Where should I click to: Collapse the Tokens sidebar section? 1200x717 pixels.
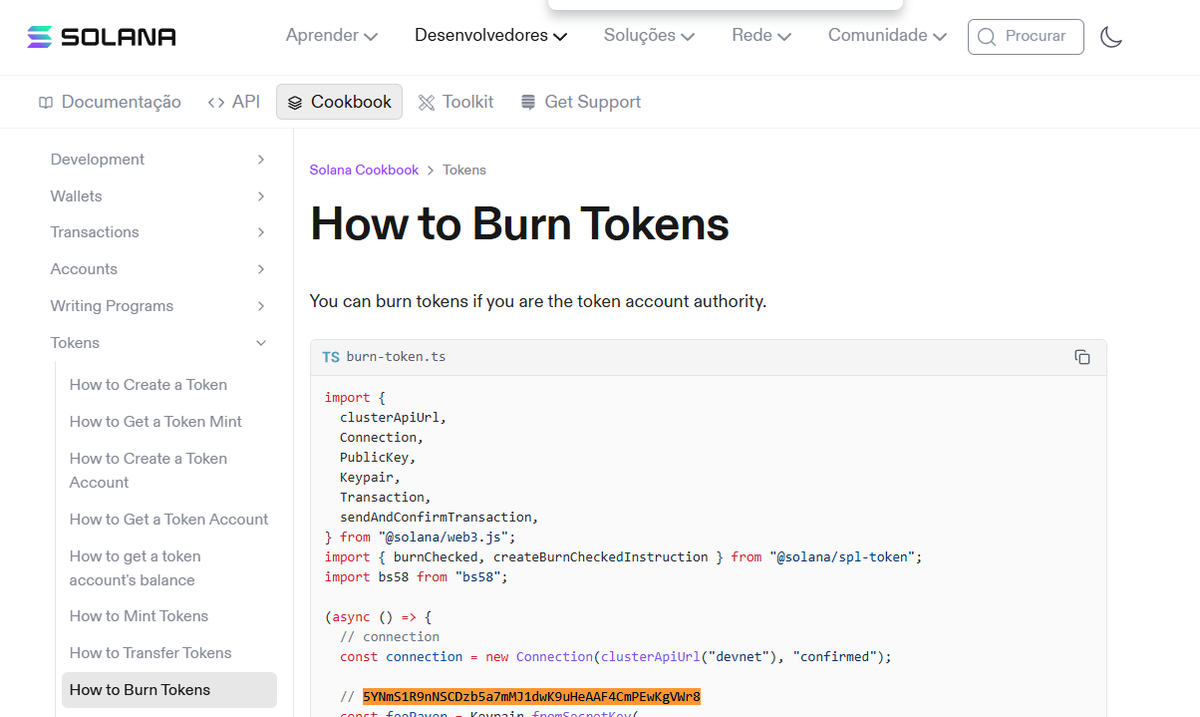tap(159, 343)
